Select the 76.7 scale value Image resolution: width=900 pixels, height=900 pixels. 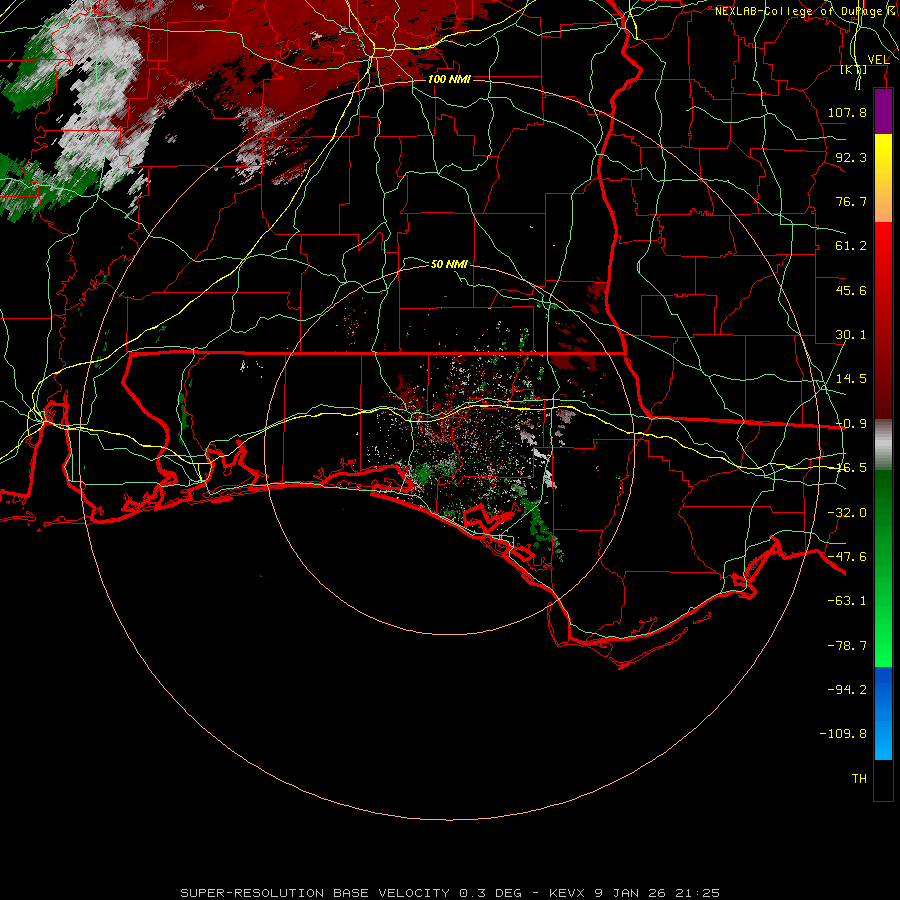coord(851,201)
